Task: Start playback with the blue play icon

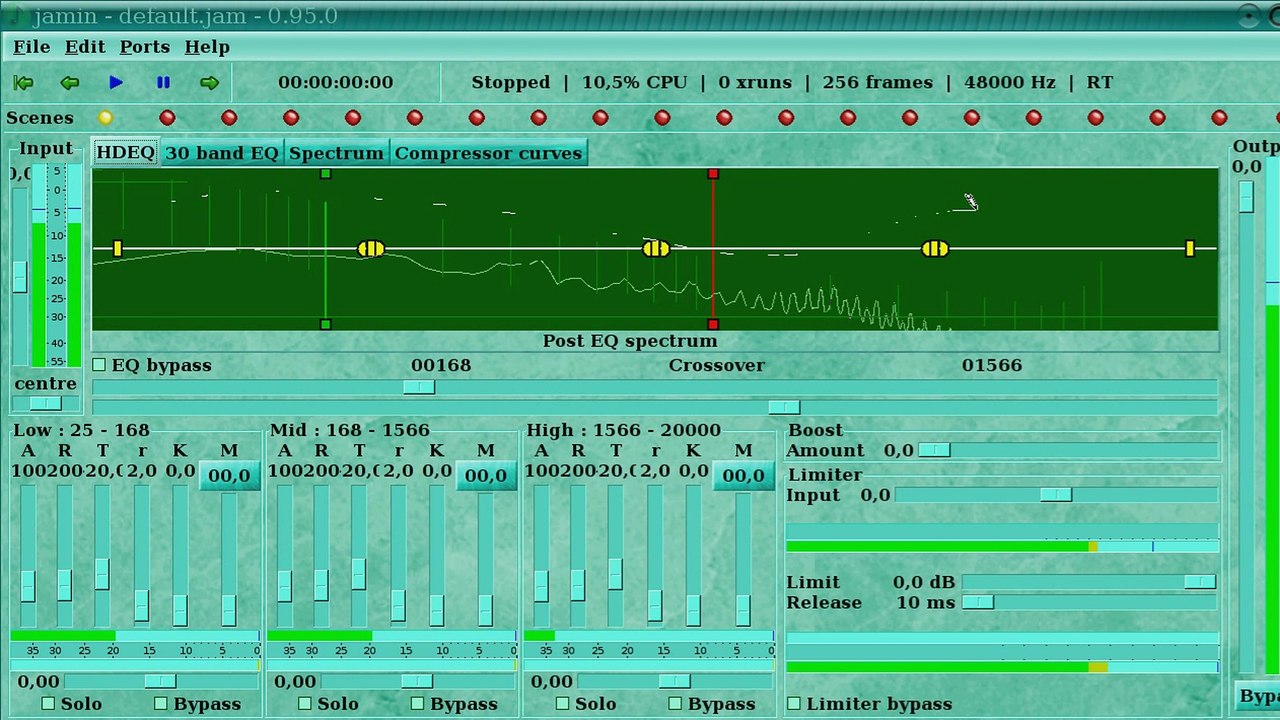Action: pos(116,83)
